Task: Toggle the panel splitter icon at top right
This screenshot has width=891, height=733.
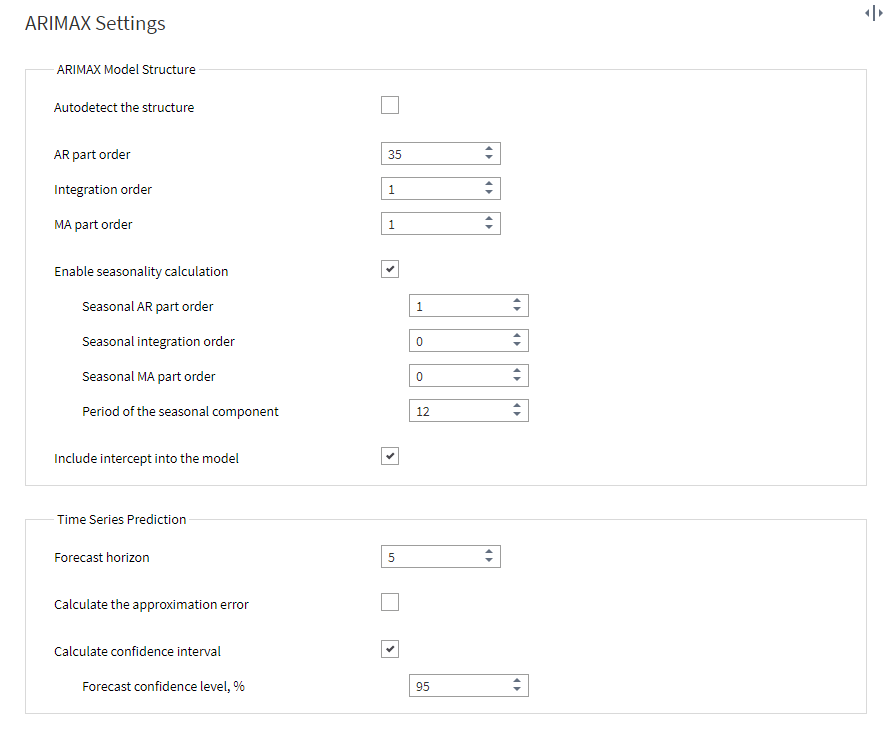Action: tap(873, 13)
